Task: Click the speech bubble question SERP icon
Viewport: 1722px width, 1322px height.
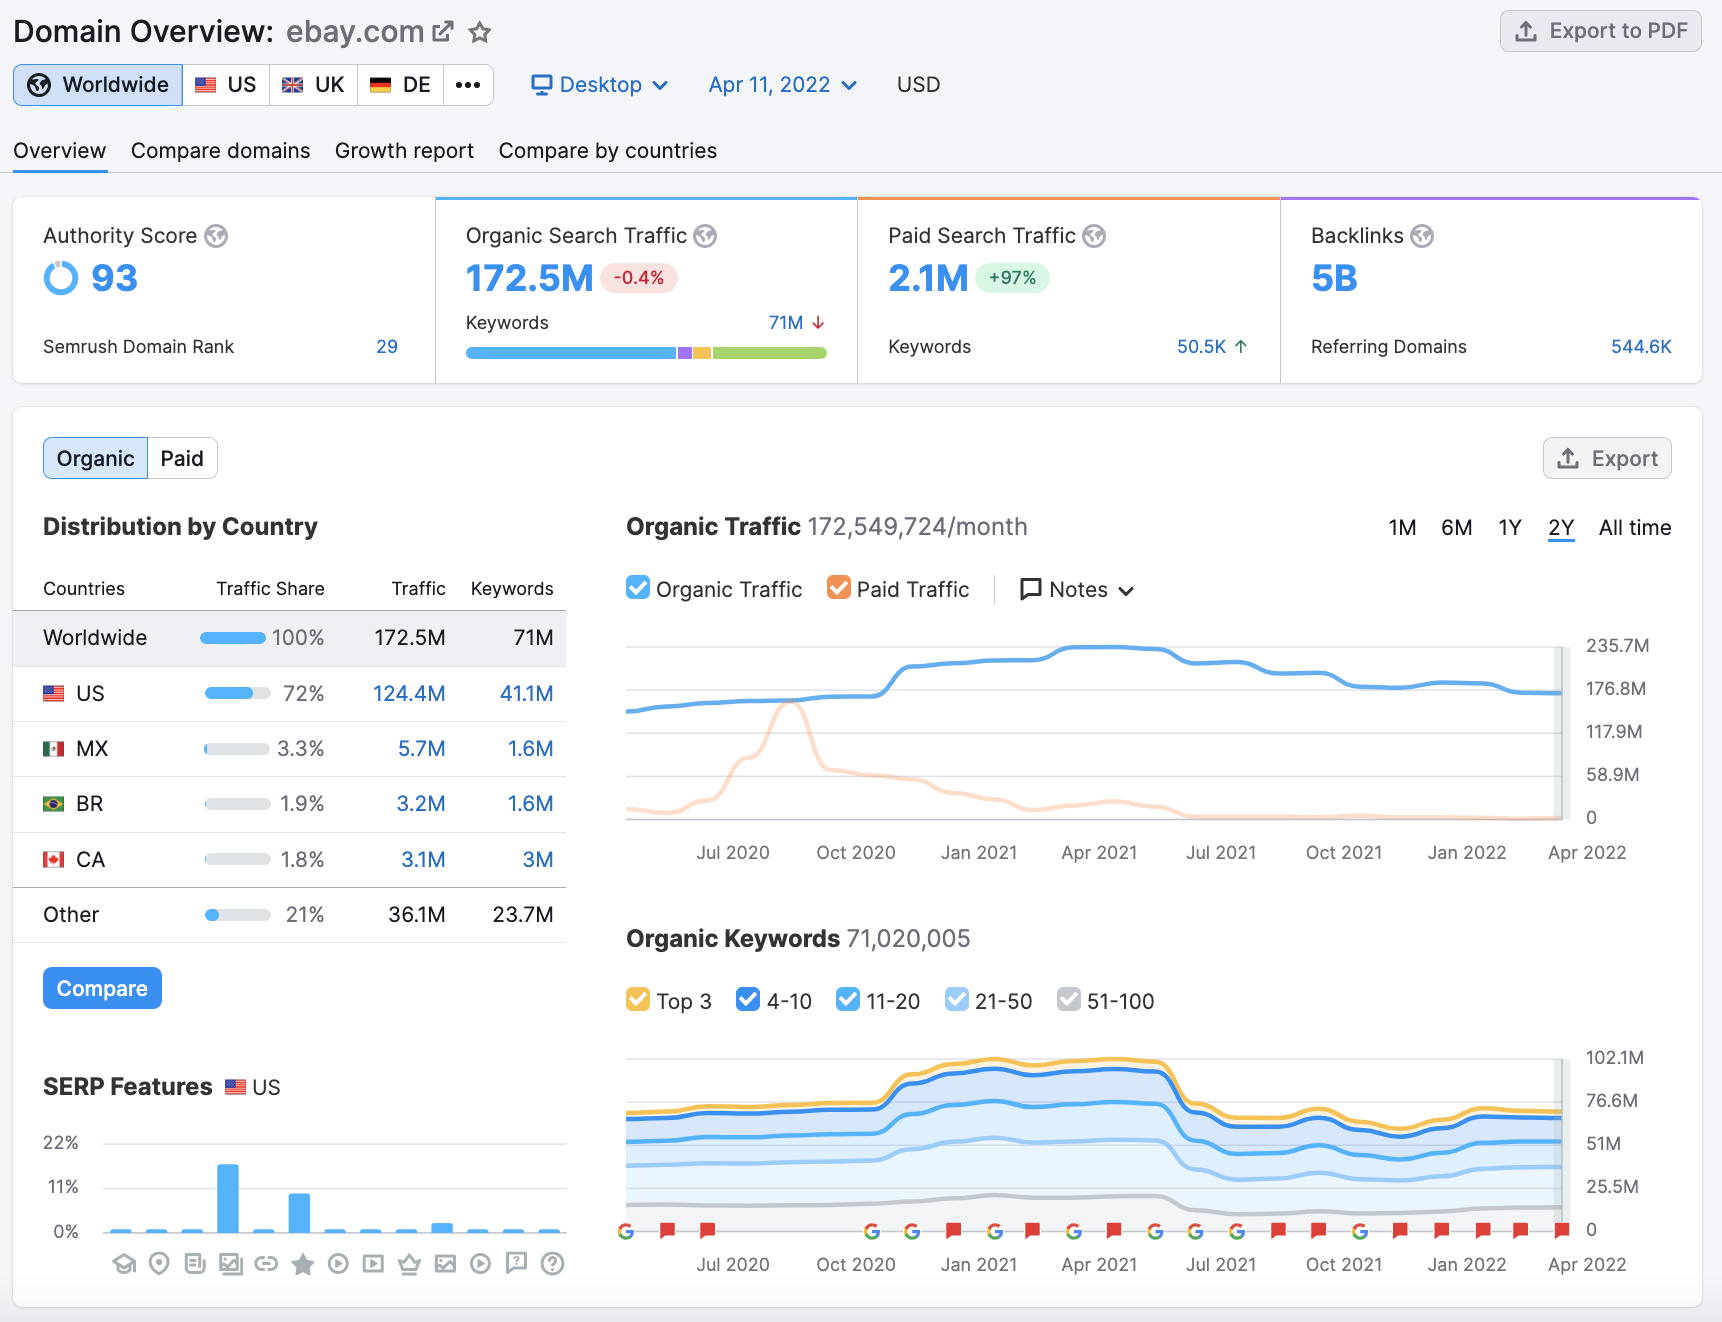Action: pos(516,1263)
